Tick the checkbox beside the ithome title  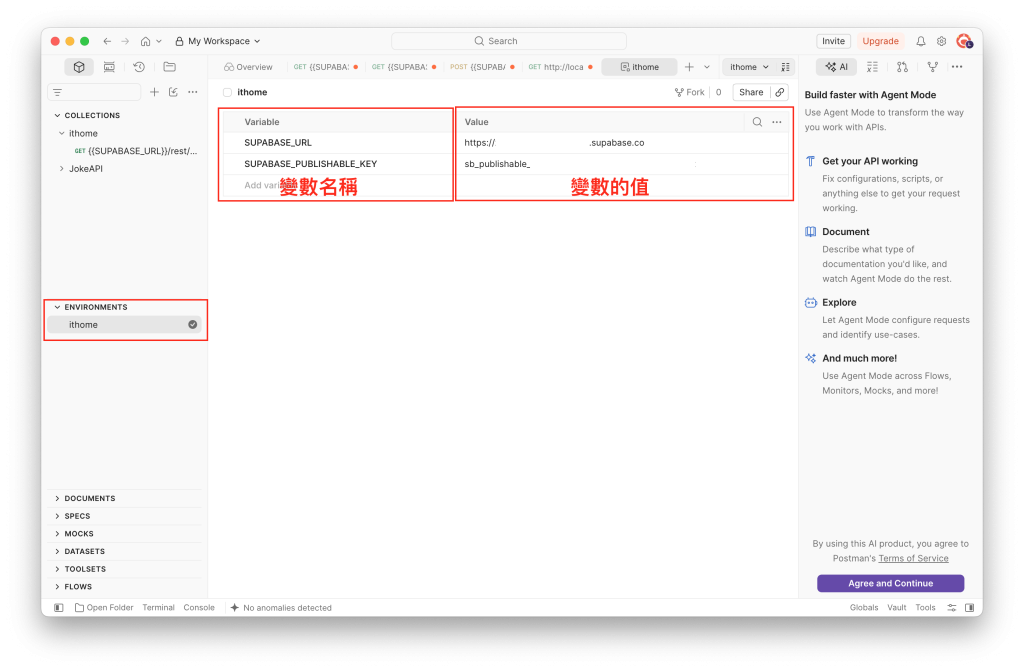[227, 93]
